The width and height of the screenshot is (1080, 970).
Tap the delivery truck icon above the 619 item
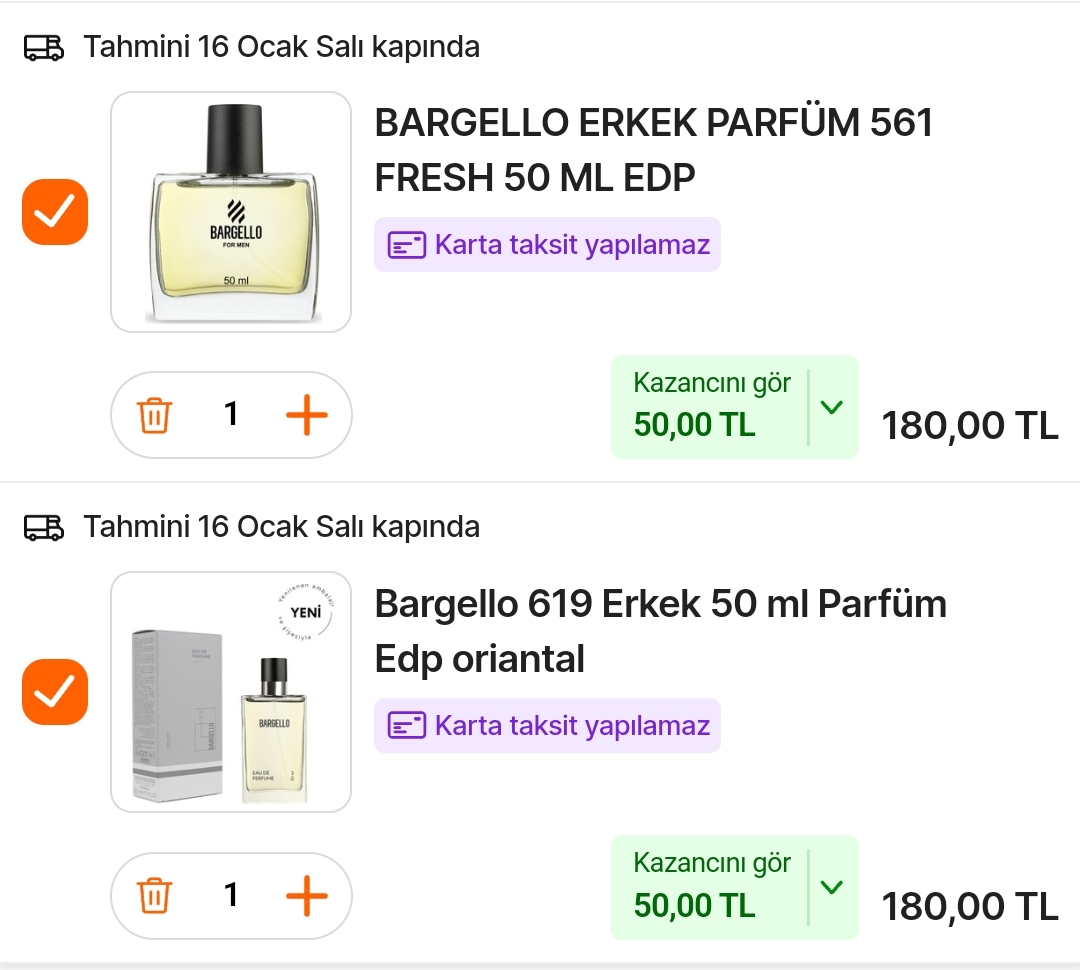[x=44, y=527]
